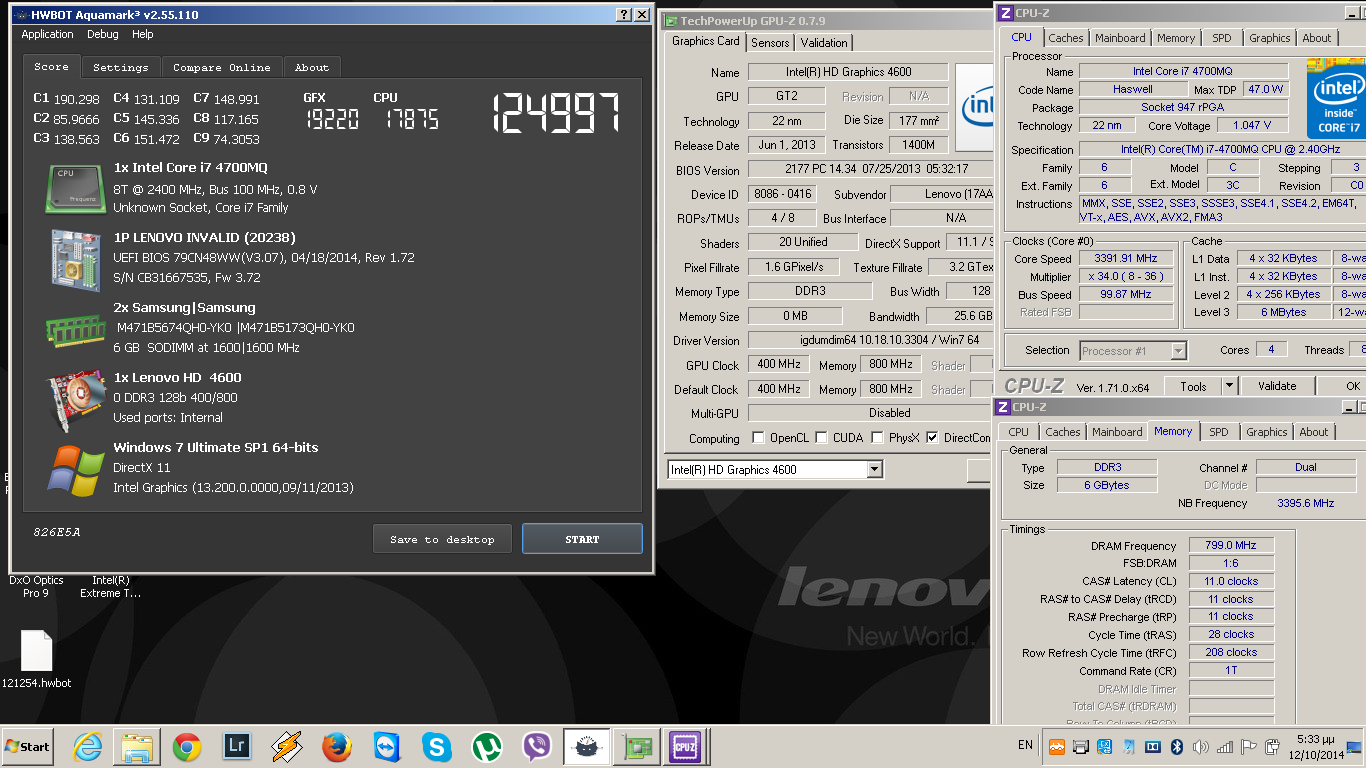Click the Samsung memory module icon
The height and width of the screenshot is (768, 1366).
(x=76, y=329)
